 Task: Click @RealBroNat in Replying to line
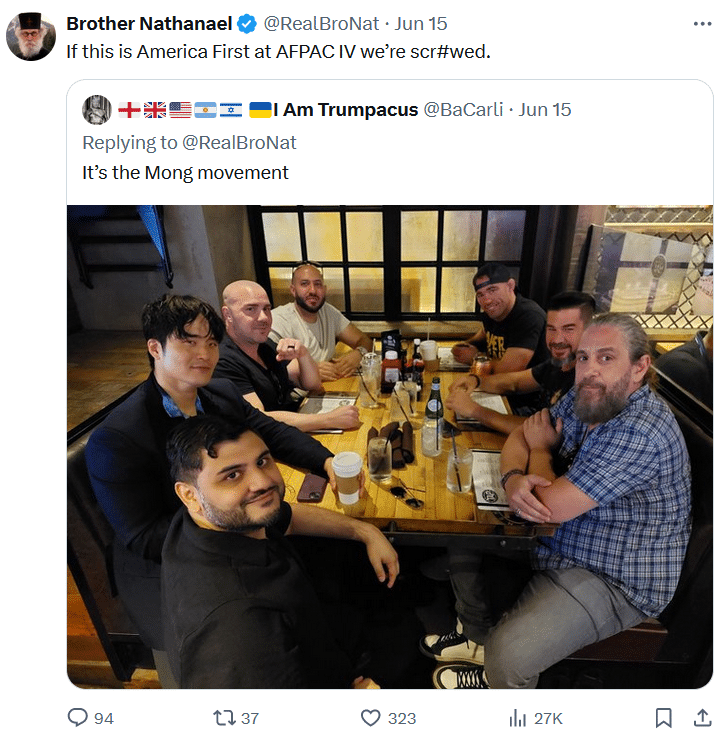point(239,143)
